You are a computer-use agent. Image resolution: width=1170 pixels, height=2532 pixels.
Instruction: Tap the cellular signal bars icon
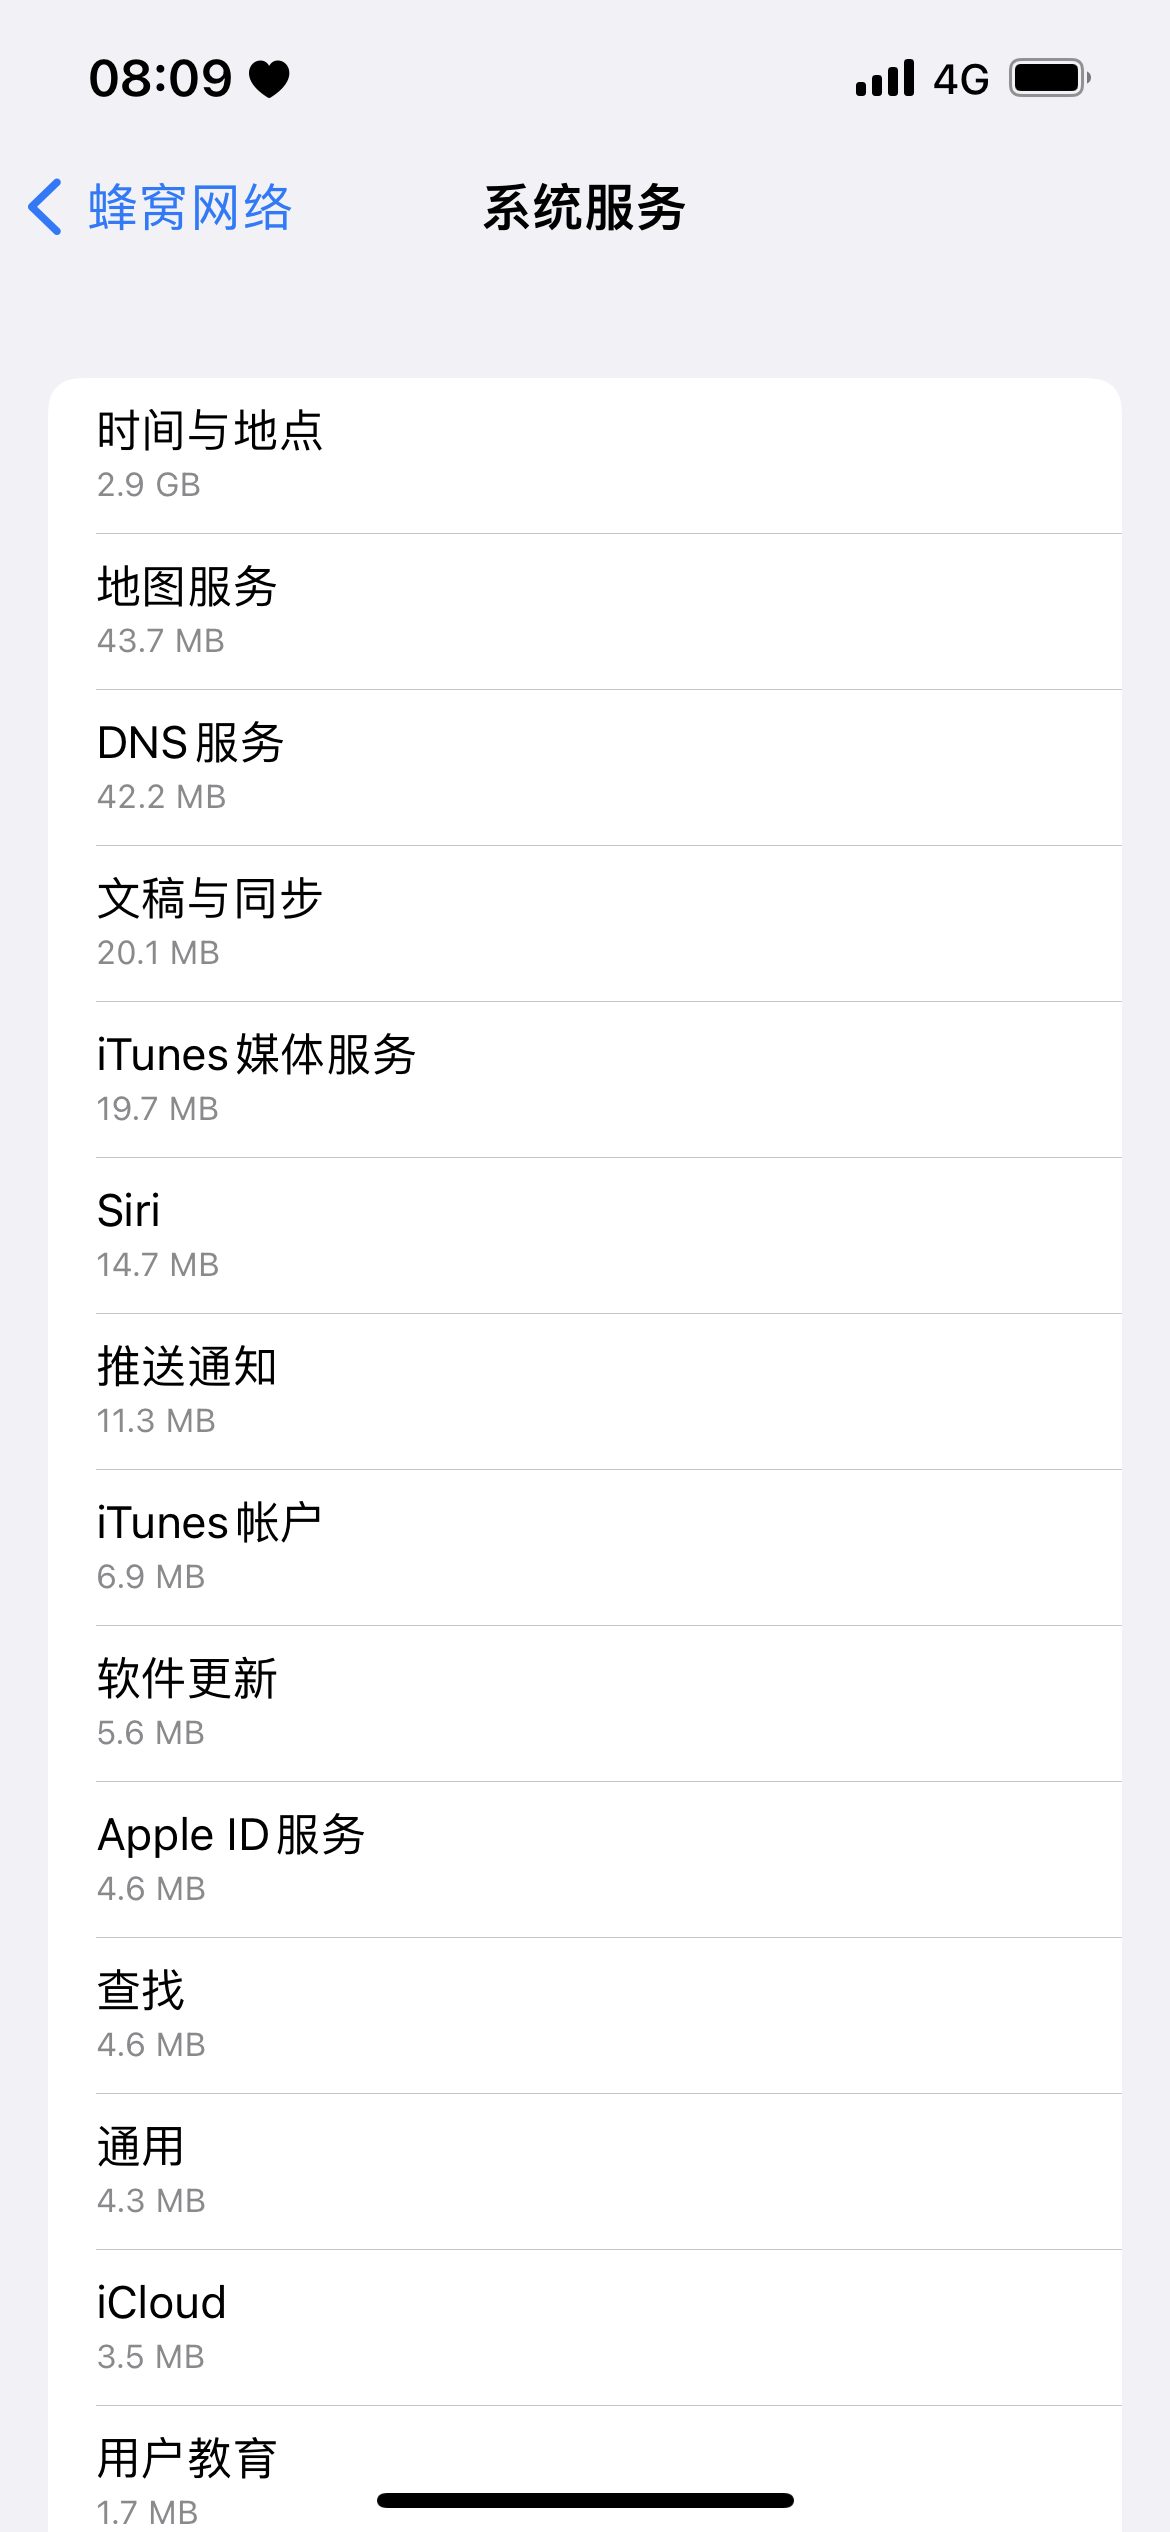(885, 78)
